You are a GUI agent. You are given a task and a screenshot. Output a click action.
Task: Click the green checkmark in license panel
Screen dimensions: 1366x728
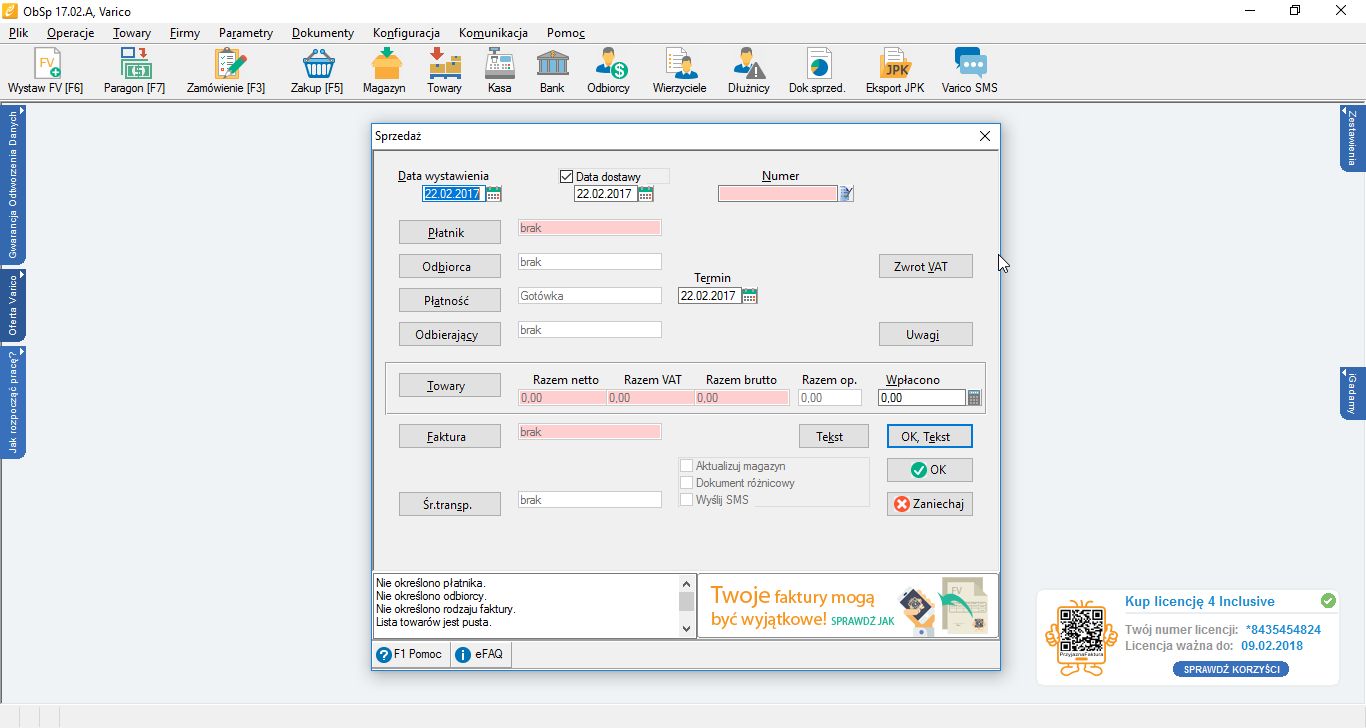(x=1328, y=601)
